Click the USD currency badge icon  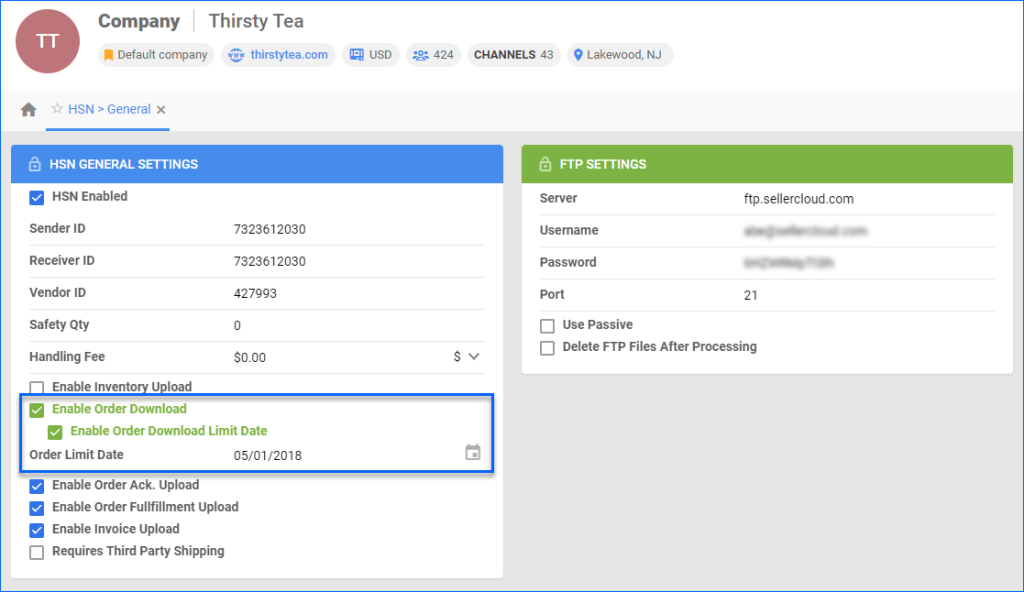(x=355, y=55)
